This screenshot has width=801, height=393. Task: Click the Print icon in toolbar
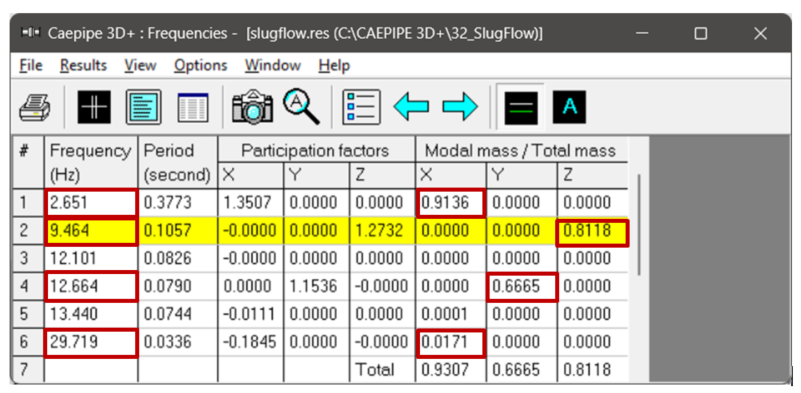35,107
